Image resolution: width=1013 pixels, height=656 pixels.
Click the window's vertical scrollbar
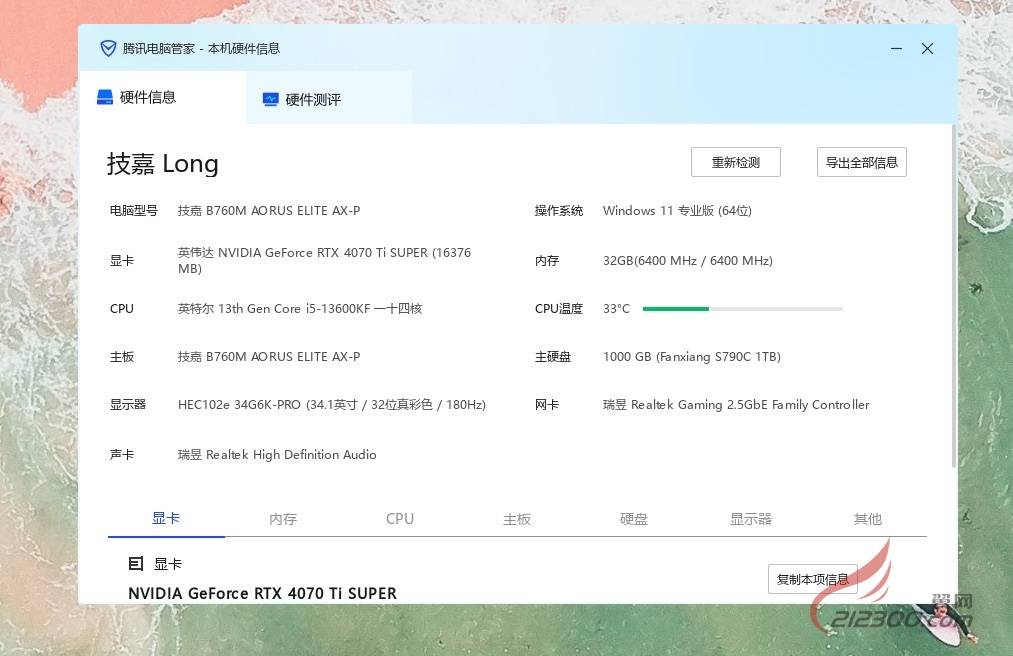point(954,296)
